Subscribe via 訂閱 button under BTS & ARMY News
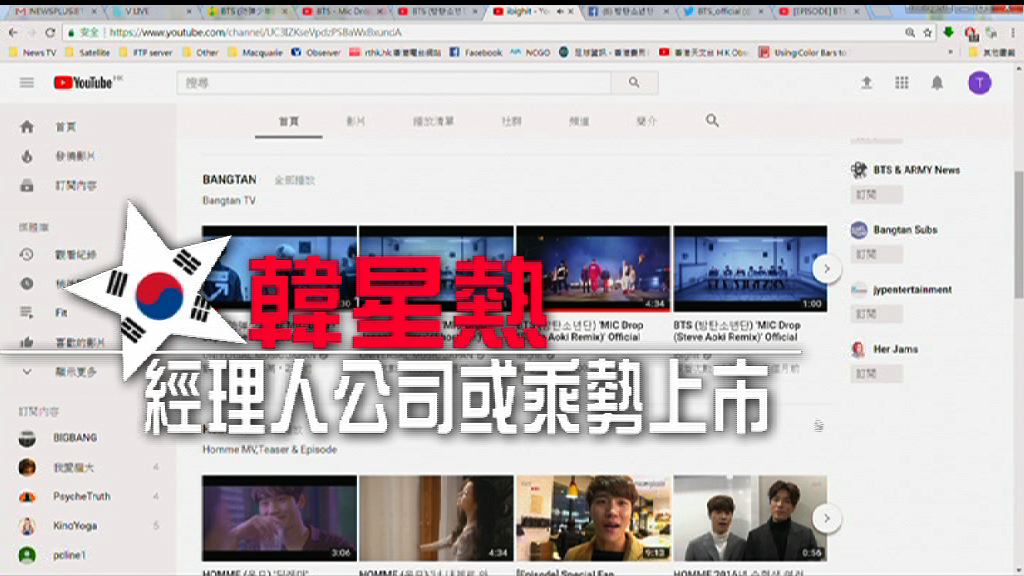The height and width of the screenshot is (576, 1024). (875, 193)
